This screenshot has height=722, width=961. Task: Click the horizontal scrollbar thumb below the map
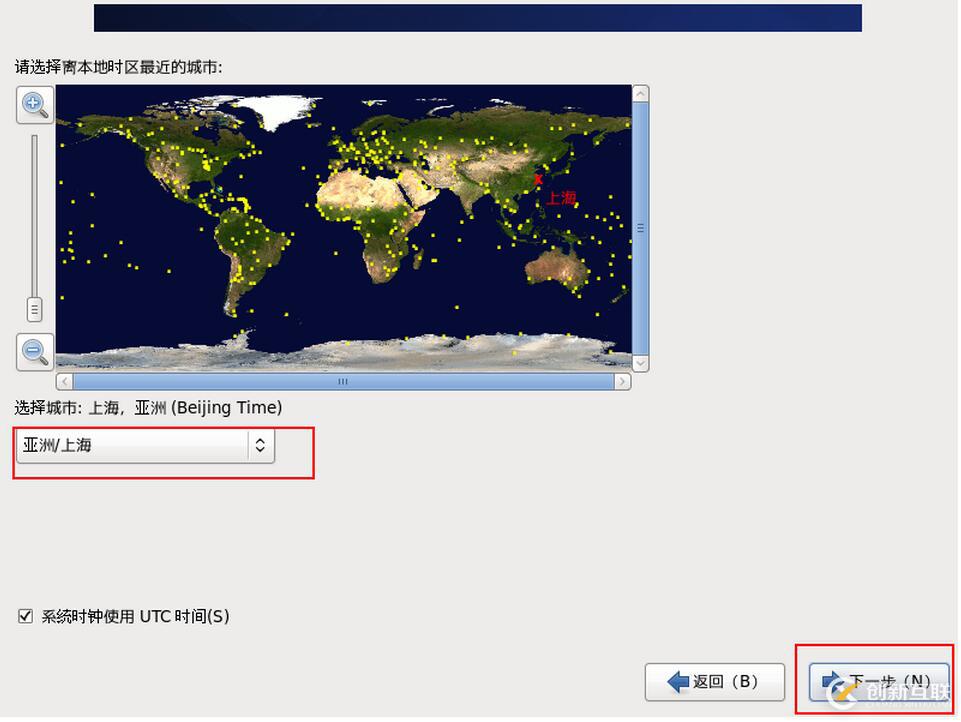[x=342, y=381]
